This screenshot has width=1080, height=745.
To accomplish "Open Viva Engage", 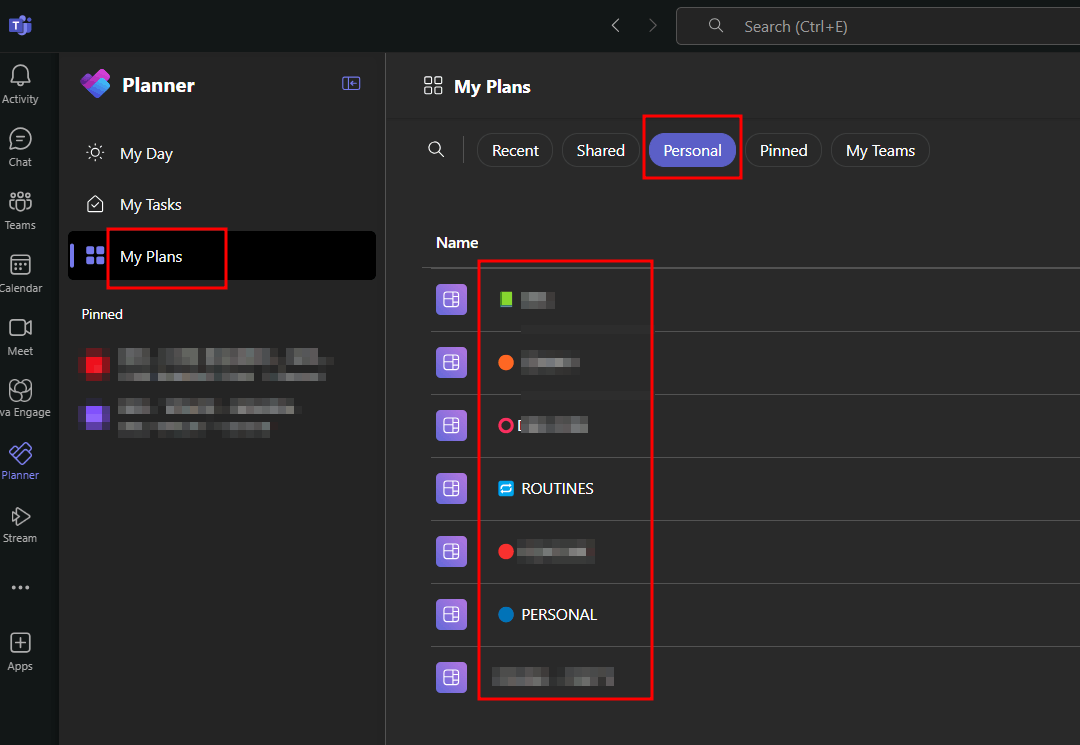I will tap(20, 394).
